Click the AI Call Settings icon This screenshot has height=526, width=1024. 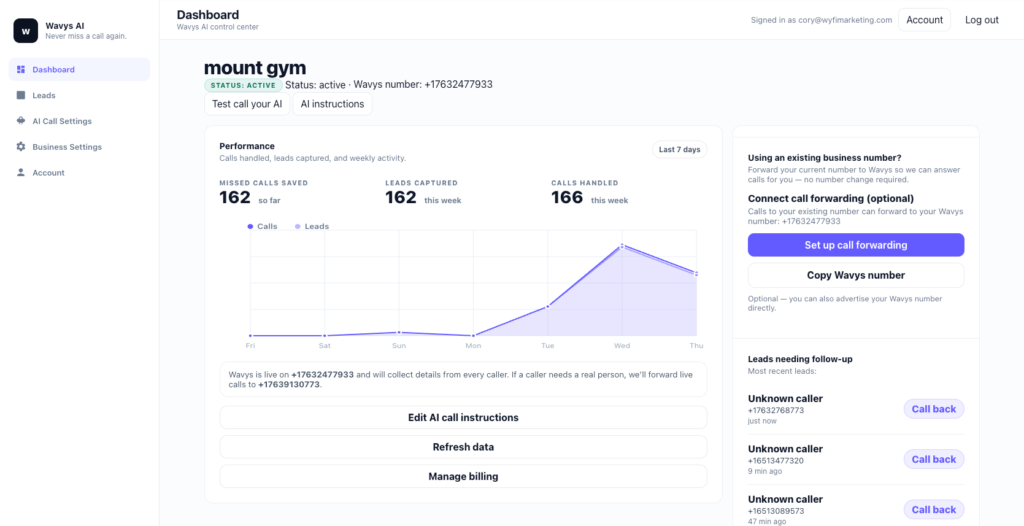click(21, 121)
